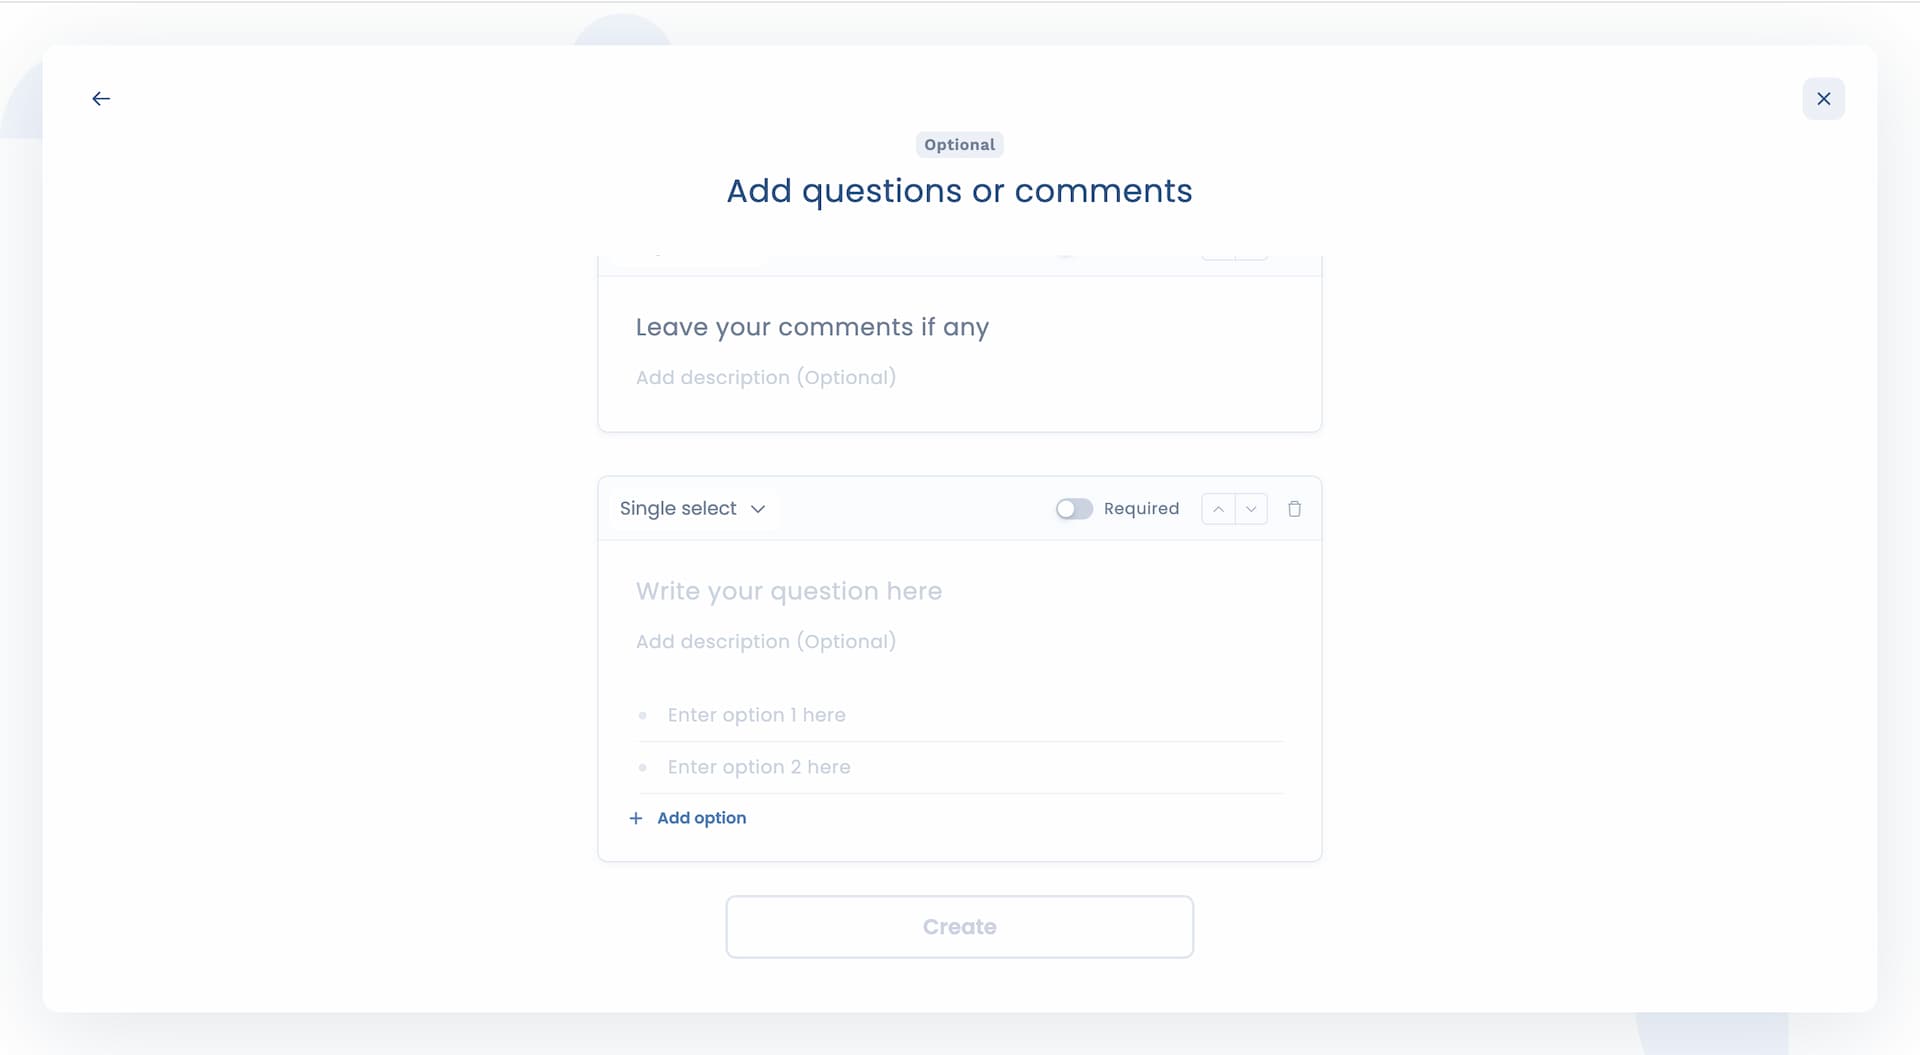
Task: Click the radio bullet beside option 1
Action: pyautogui.click(x=643, y=715)
